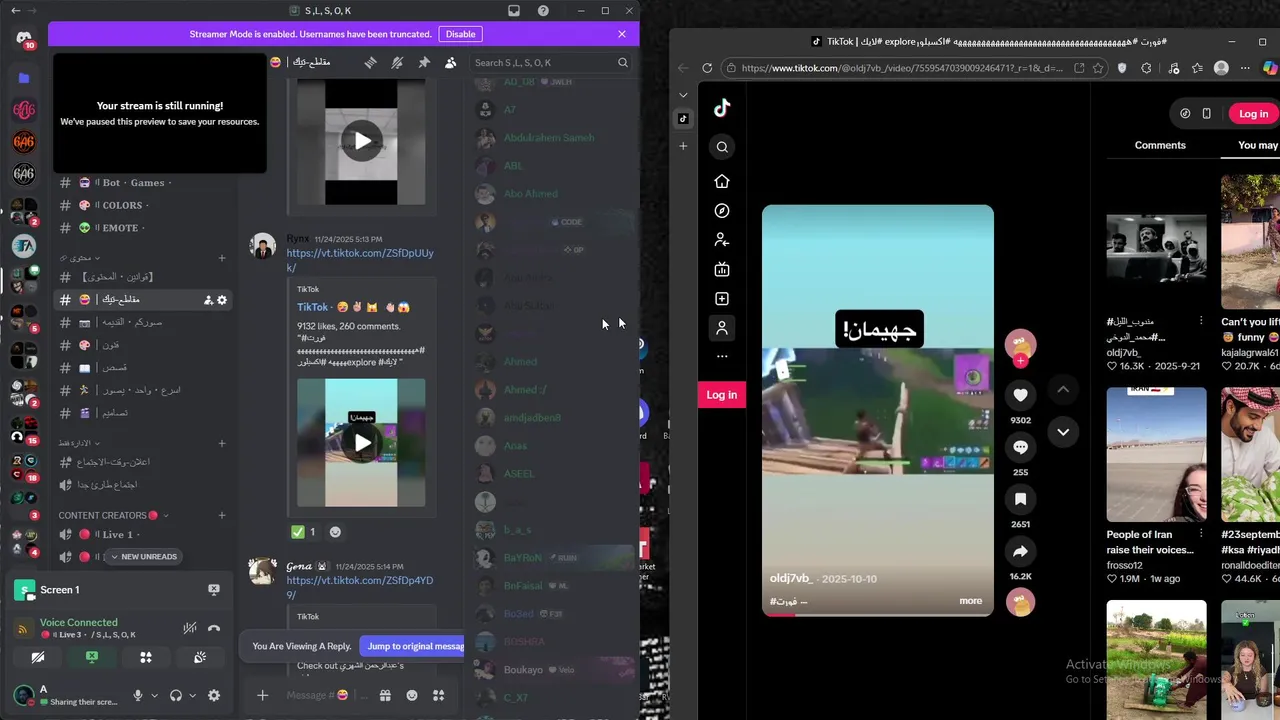Add reaction under Rynx's message
The width and height of the screenshot is (1280, 720).
pyautogui.click(x=335, y=532)
